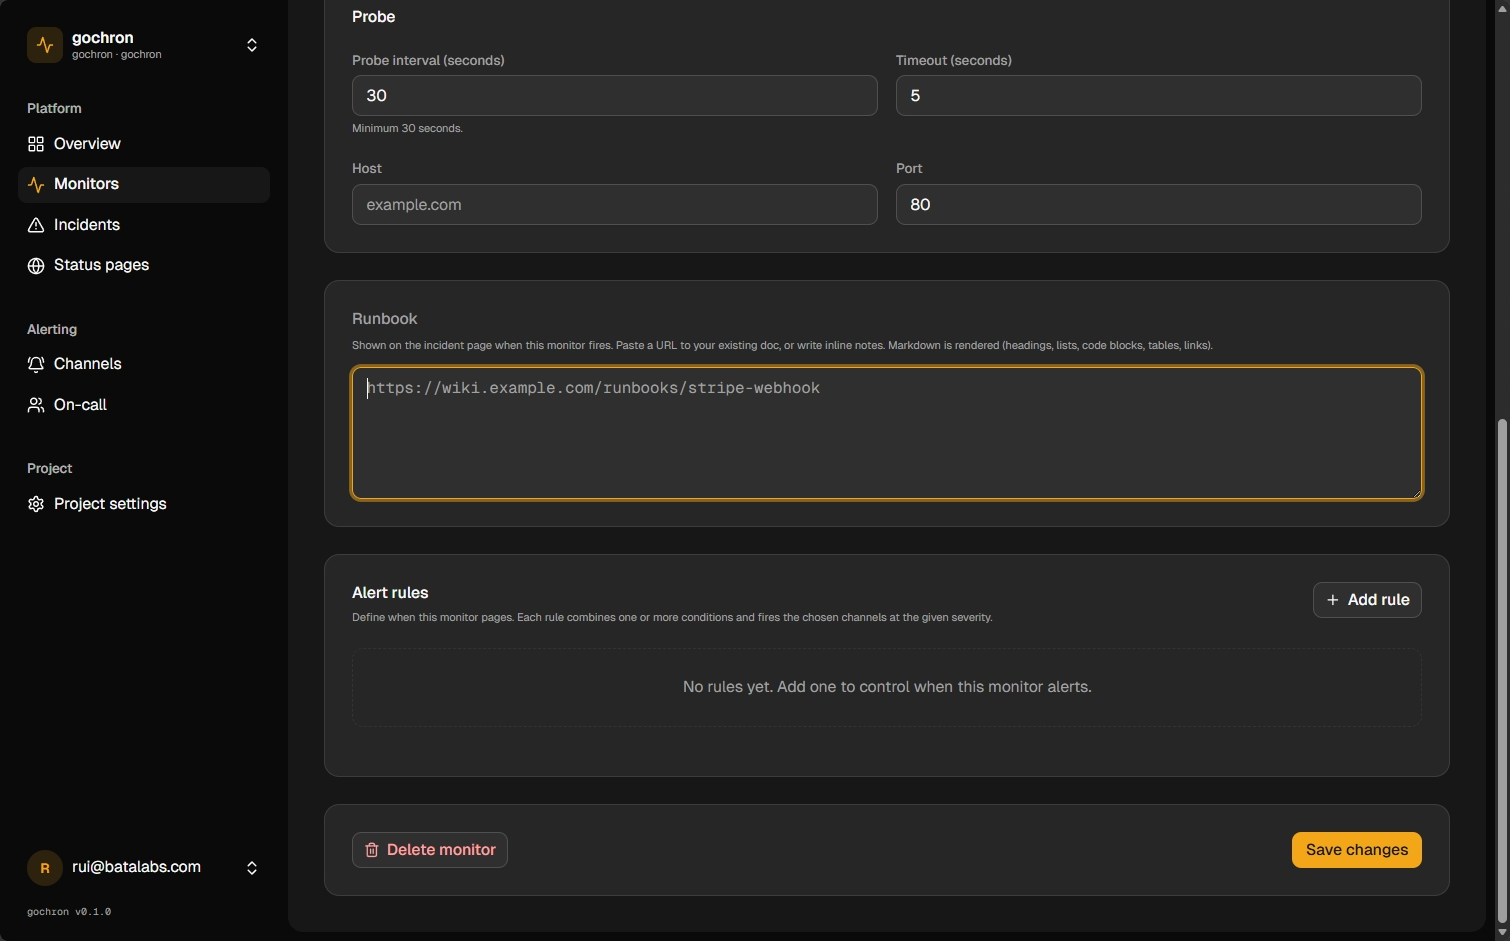This screenshot has height=941, width=1510.
Task: Click the trash icon in Delete monitor
Action: point(372,850)
